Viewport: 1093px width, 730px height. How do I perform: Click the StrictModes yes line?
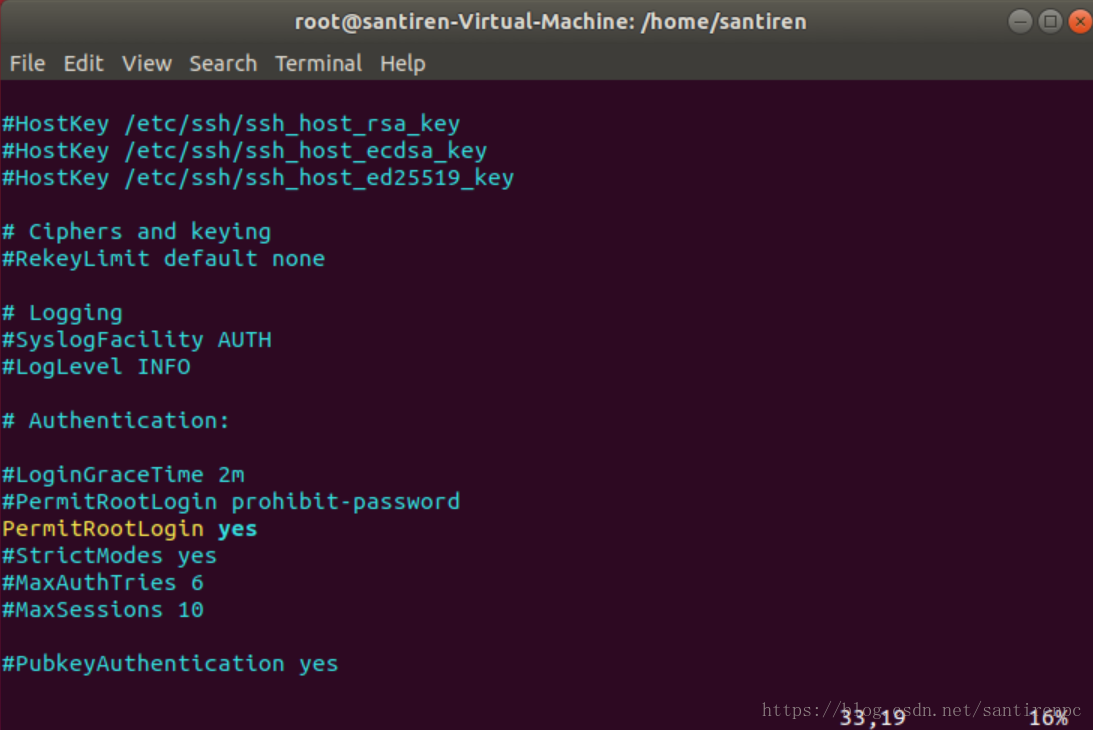(x=108, y=555)
